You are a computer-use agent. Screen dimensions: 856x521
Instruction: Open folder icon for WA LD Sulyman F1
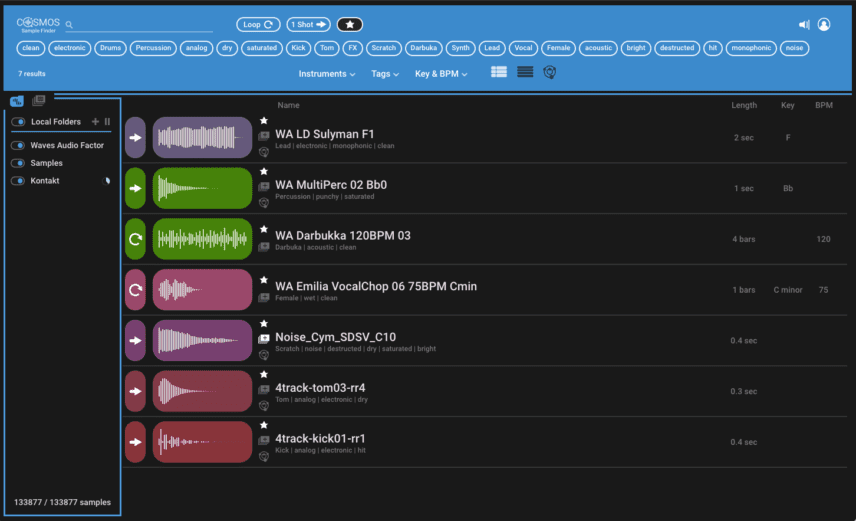tap(264, 135)
